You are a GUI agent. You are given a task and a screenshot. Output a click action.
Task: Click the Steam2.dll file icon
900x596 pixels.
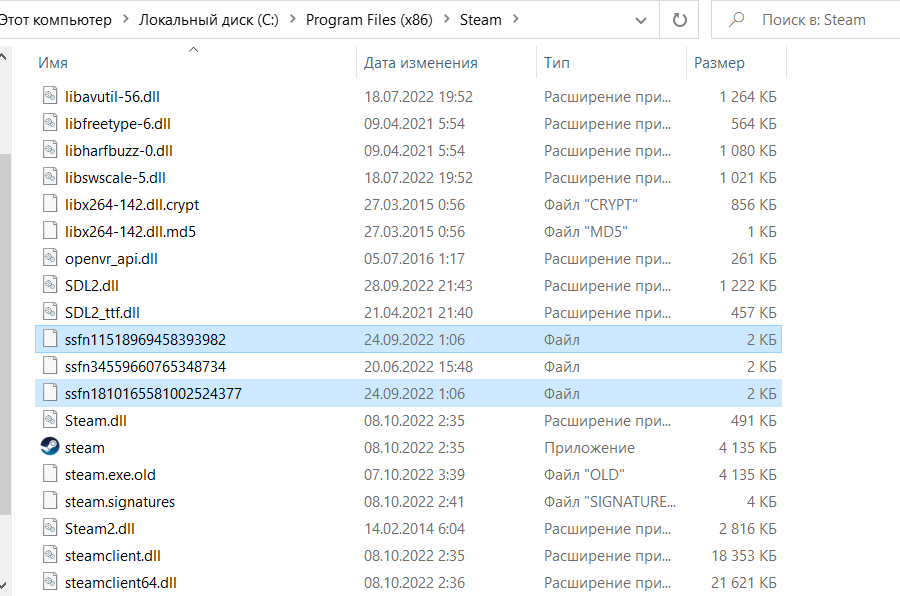50,527
